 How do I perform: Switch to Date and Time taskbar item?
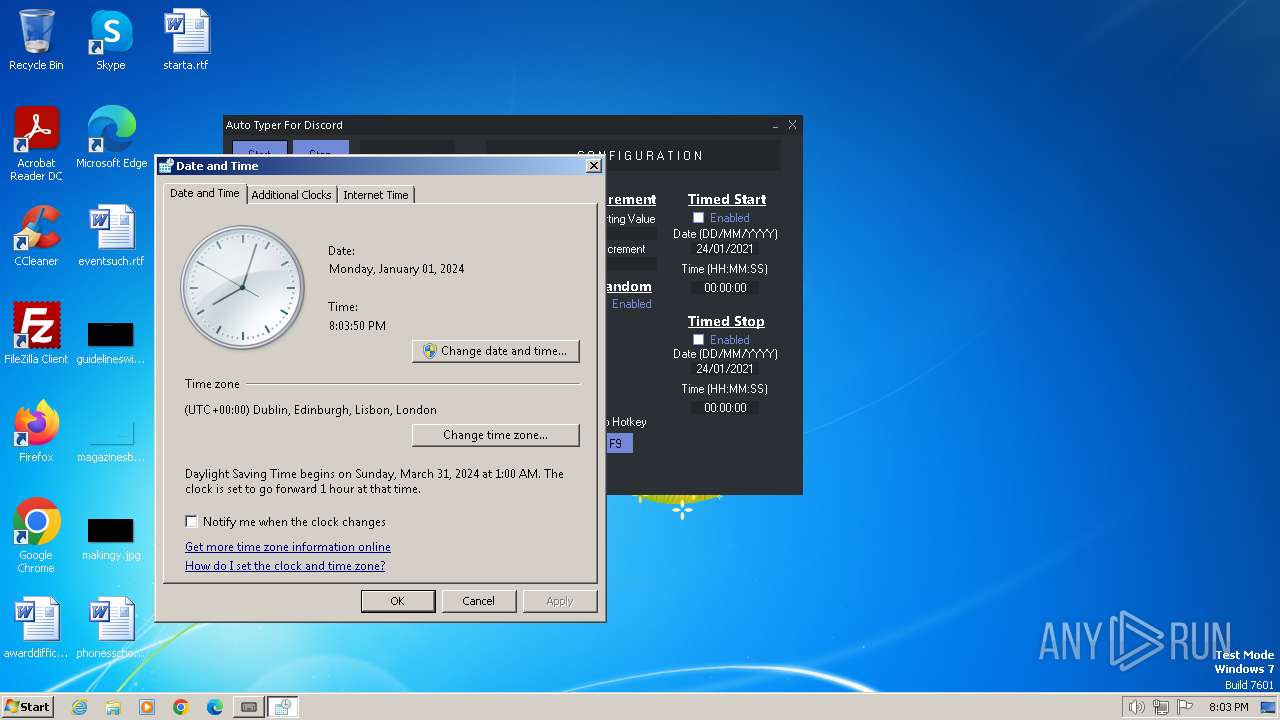(283, 707)
